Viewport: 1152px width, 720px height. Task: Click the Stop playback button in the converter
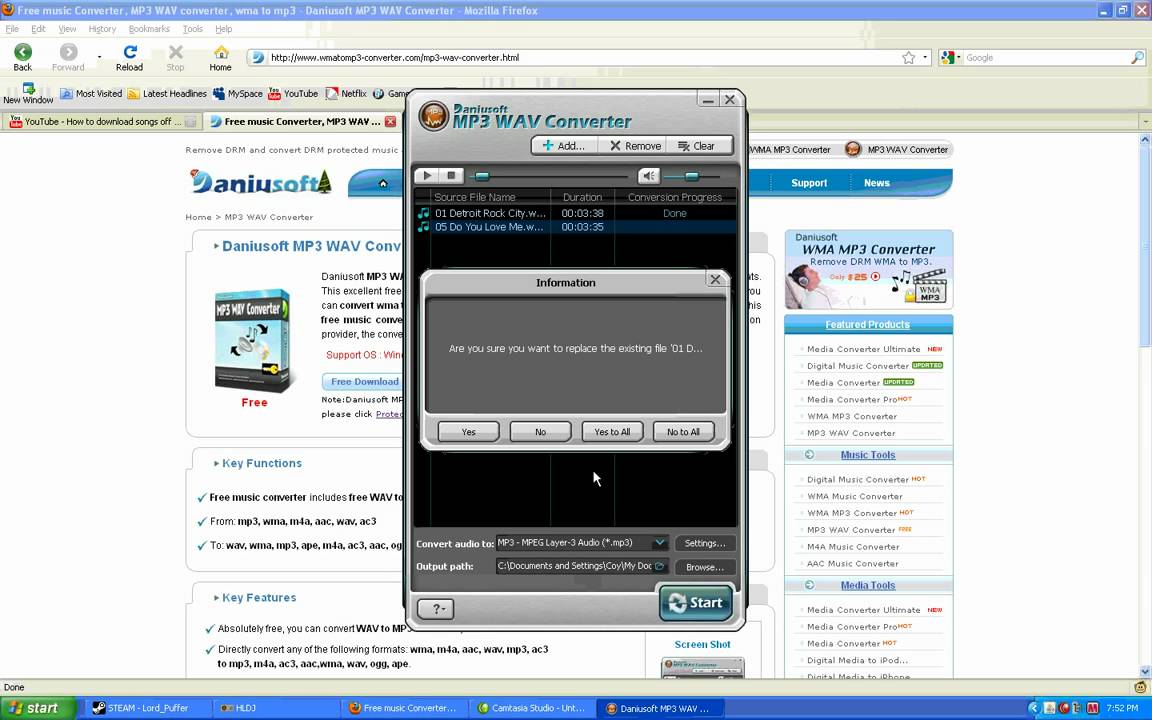[451, 176]
